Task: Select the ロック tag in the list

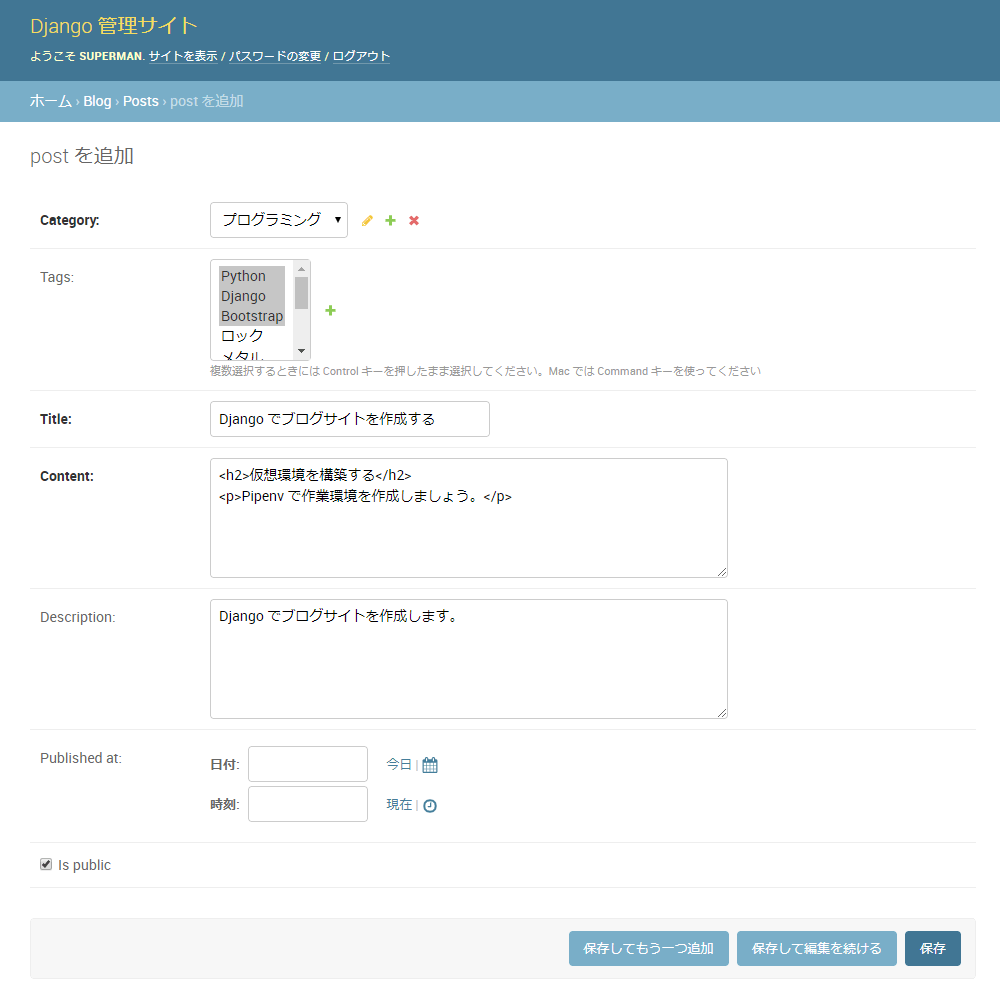Action: point(252,335)
